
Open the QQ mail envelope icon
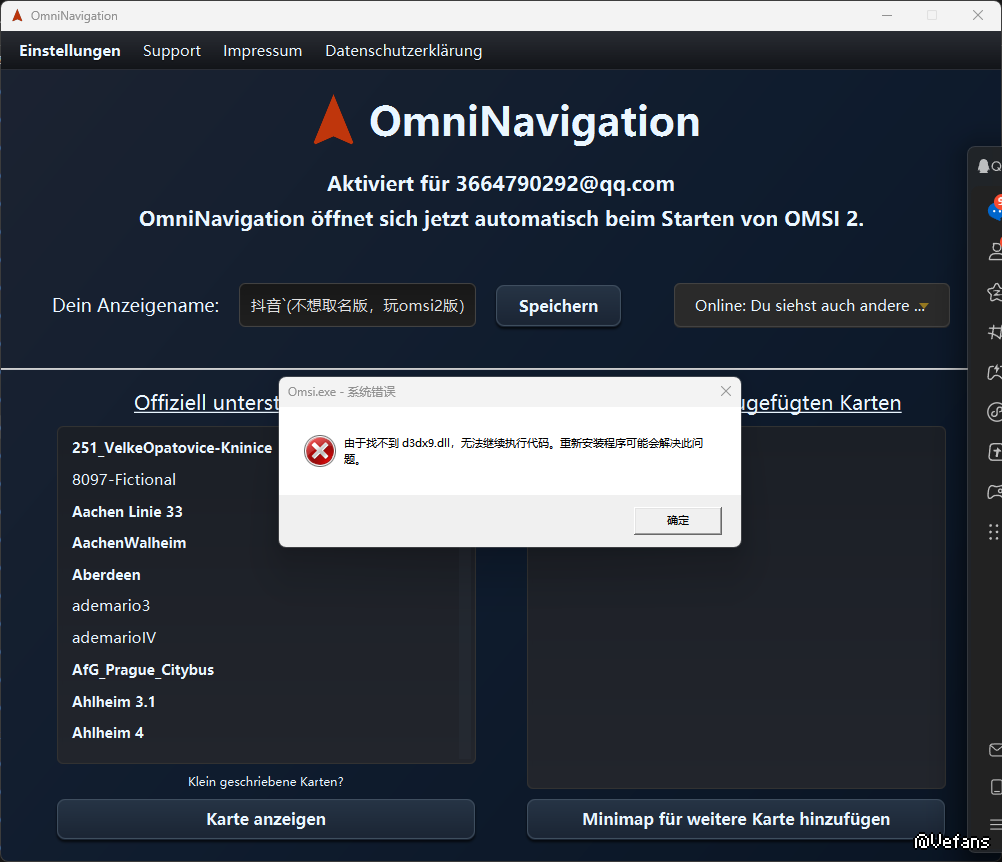point(995,749)
